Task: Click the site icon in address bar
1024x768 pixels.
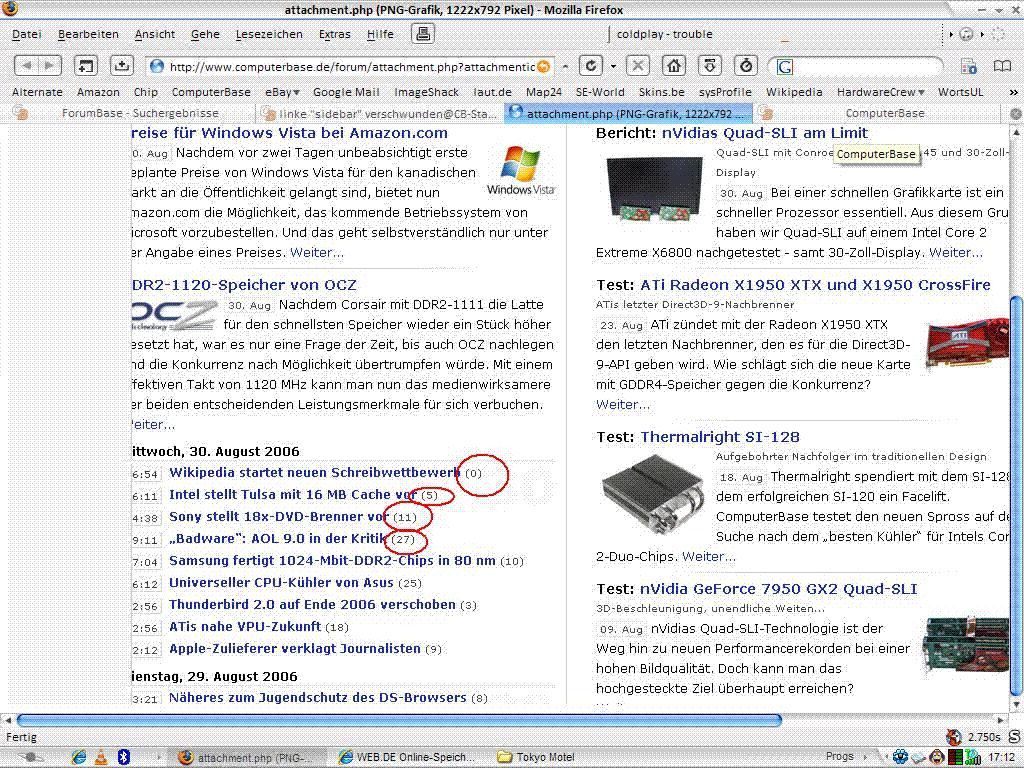Action: pyautogui.click(x=156, y=67)
